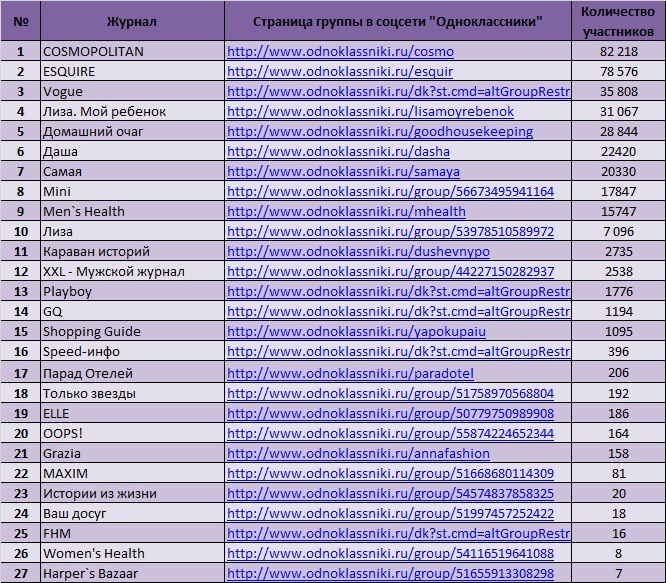Open the Парад Отелей paradotel link
This screenshot has height=583, width=666.
[x=350, y=373]
